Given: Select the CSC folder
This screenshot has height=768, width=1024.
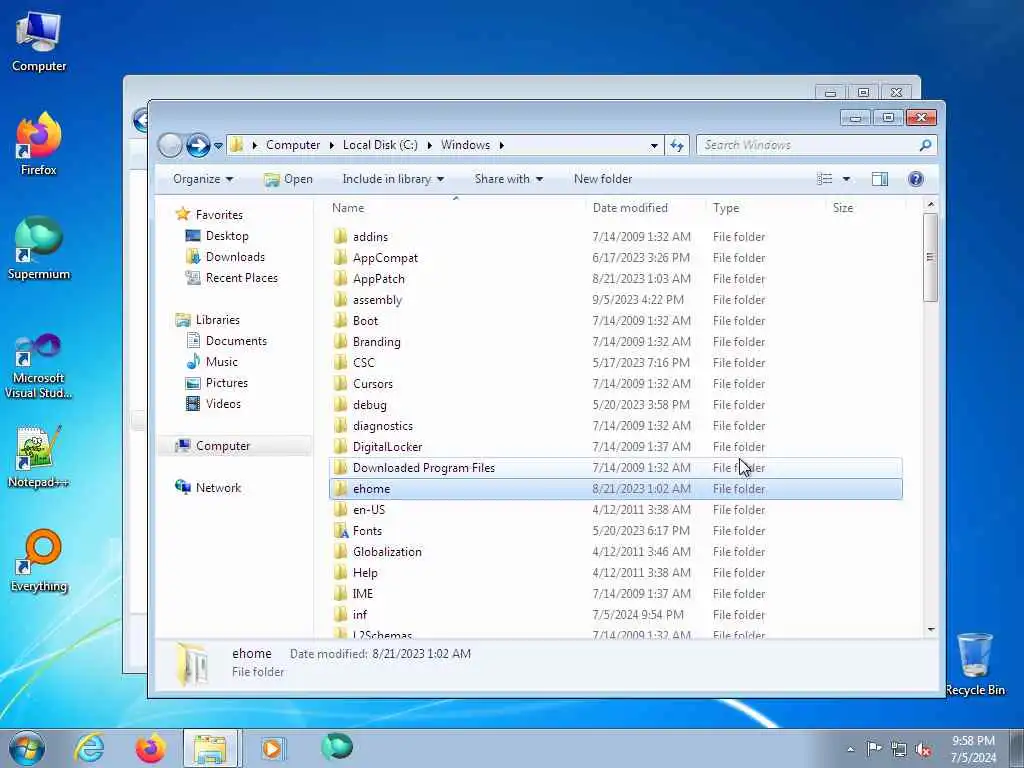Looking at the screenshot, I should pos(364,362).
